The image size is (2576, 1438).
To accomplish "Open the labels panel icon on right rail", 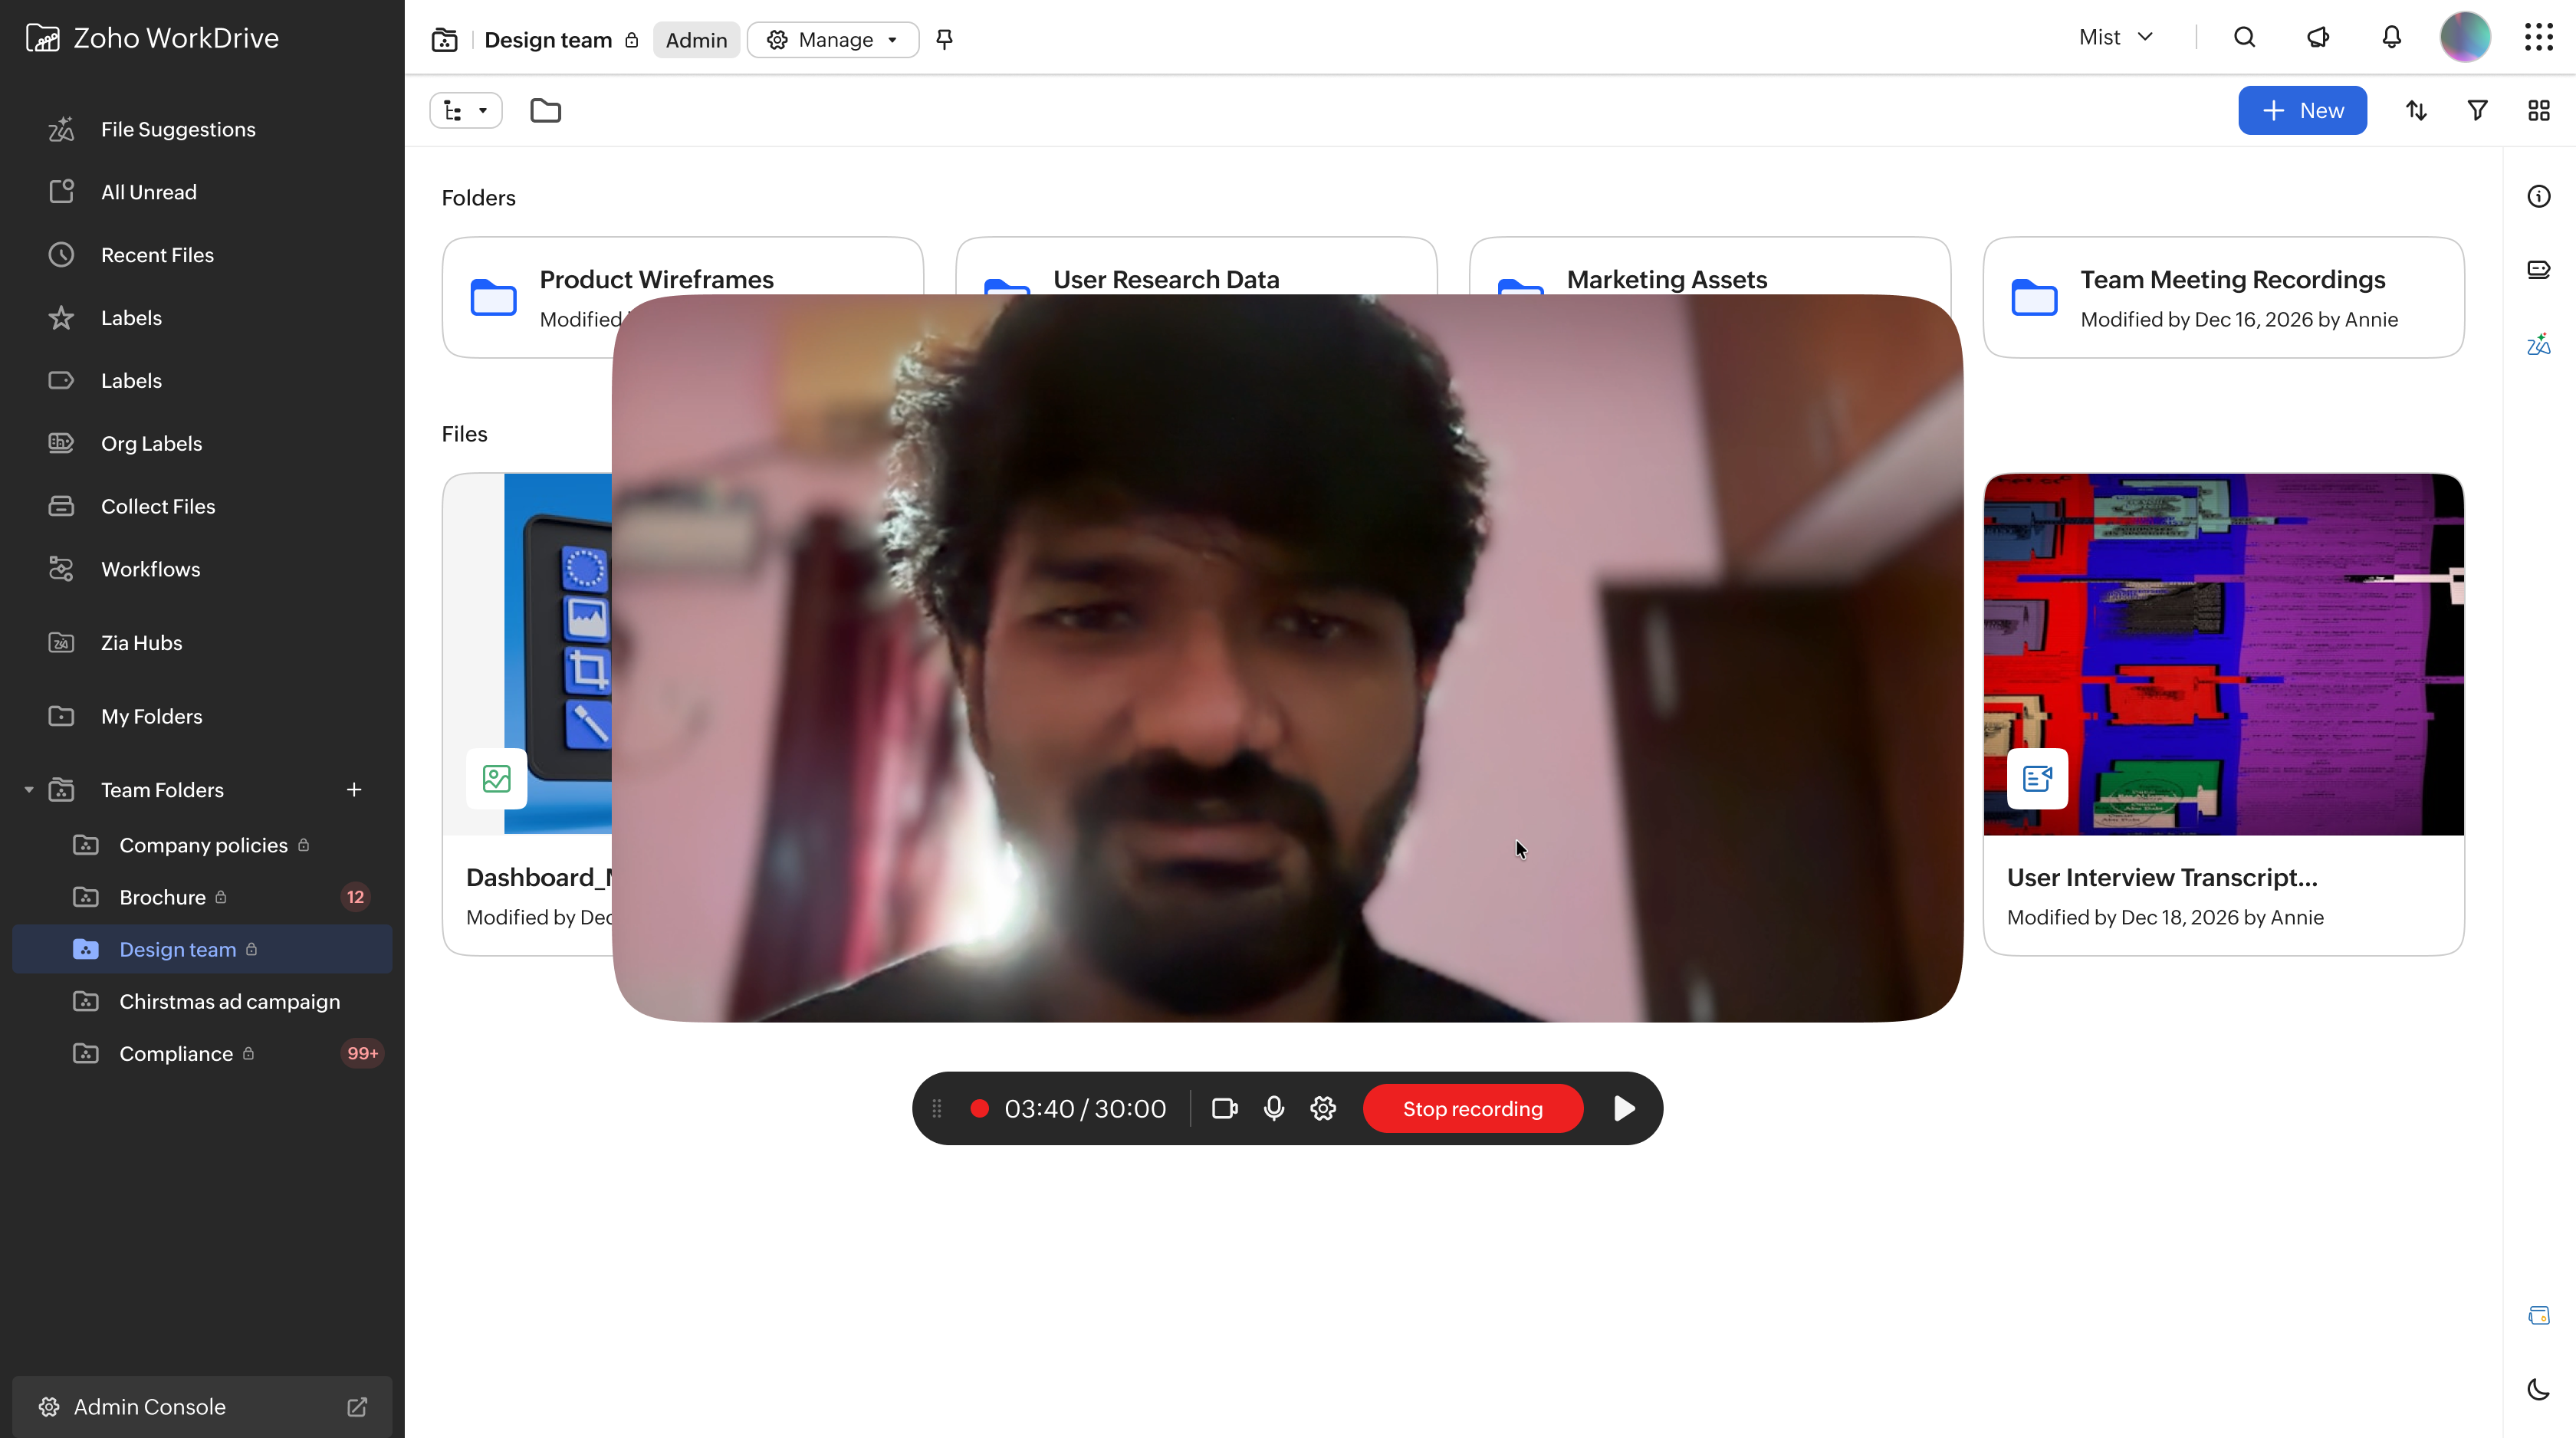I will click(x=2539, y=269).
